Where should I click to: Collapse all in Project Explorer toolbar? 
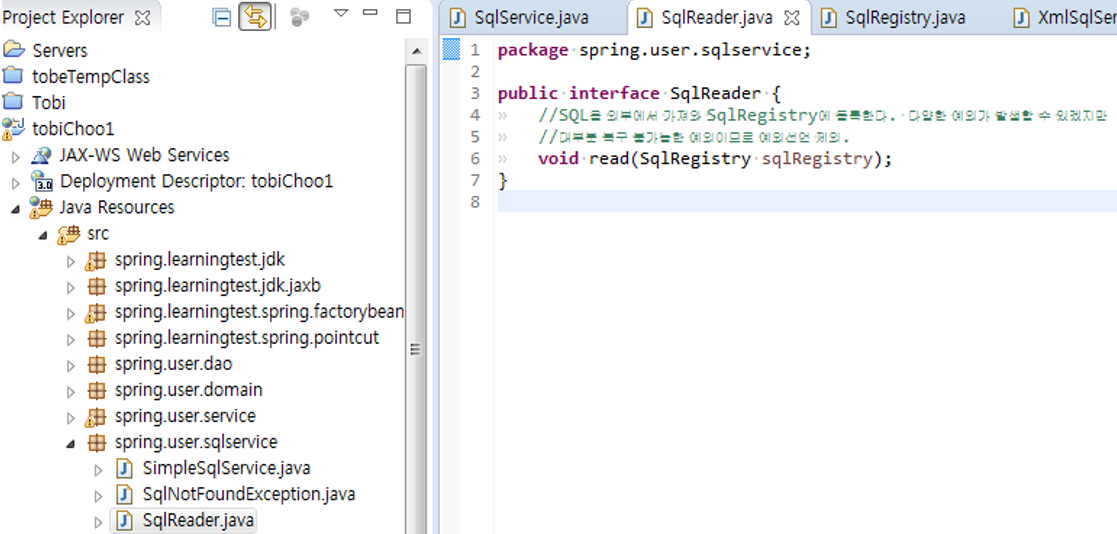[x=222, y=18]
